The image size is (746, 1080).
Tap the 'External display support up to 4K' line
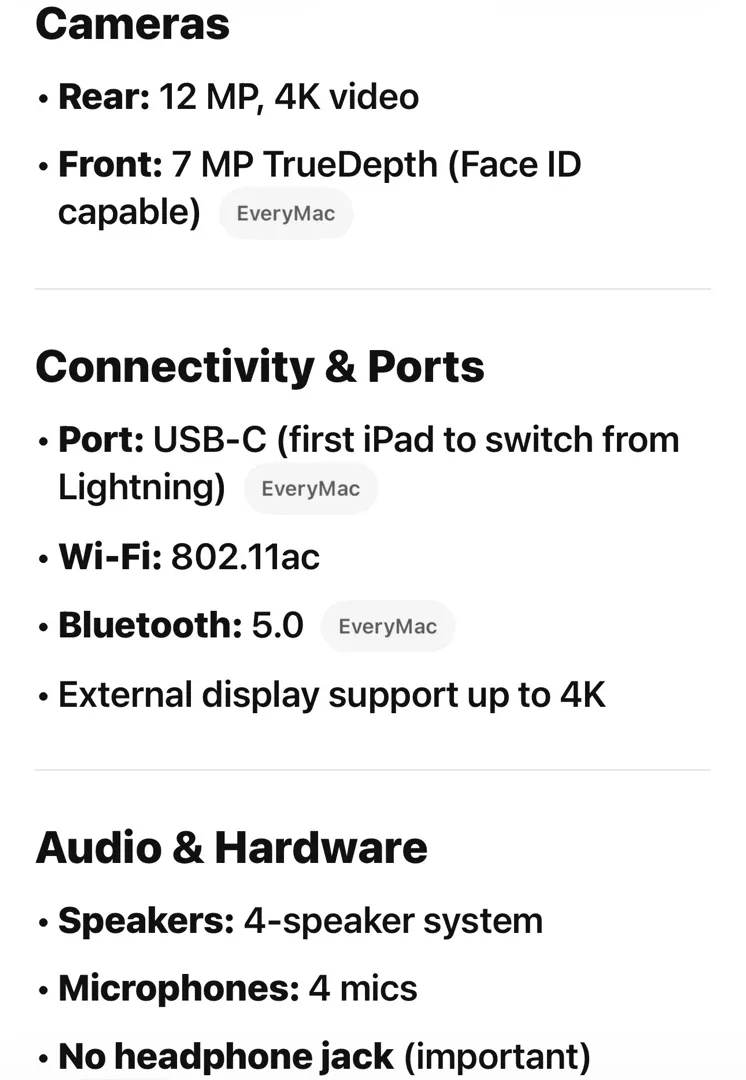pos(332,695)
